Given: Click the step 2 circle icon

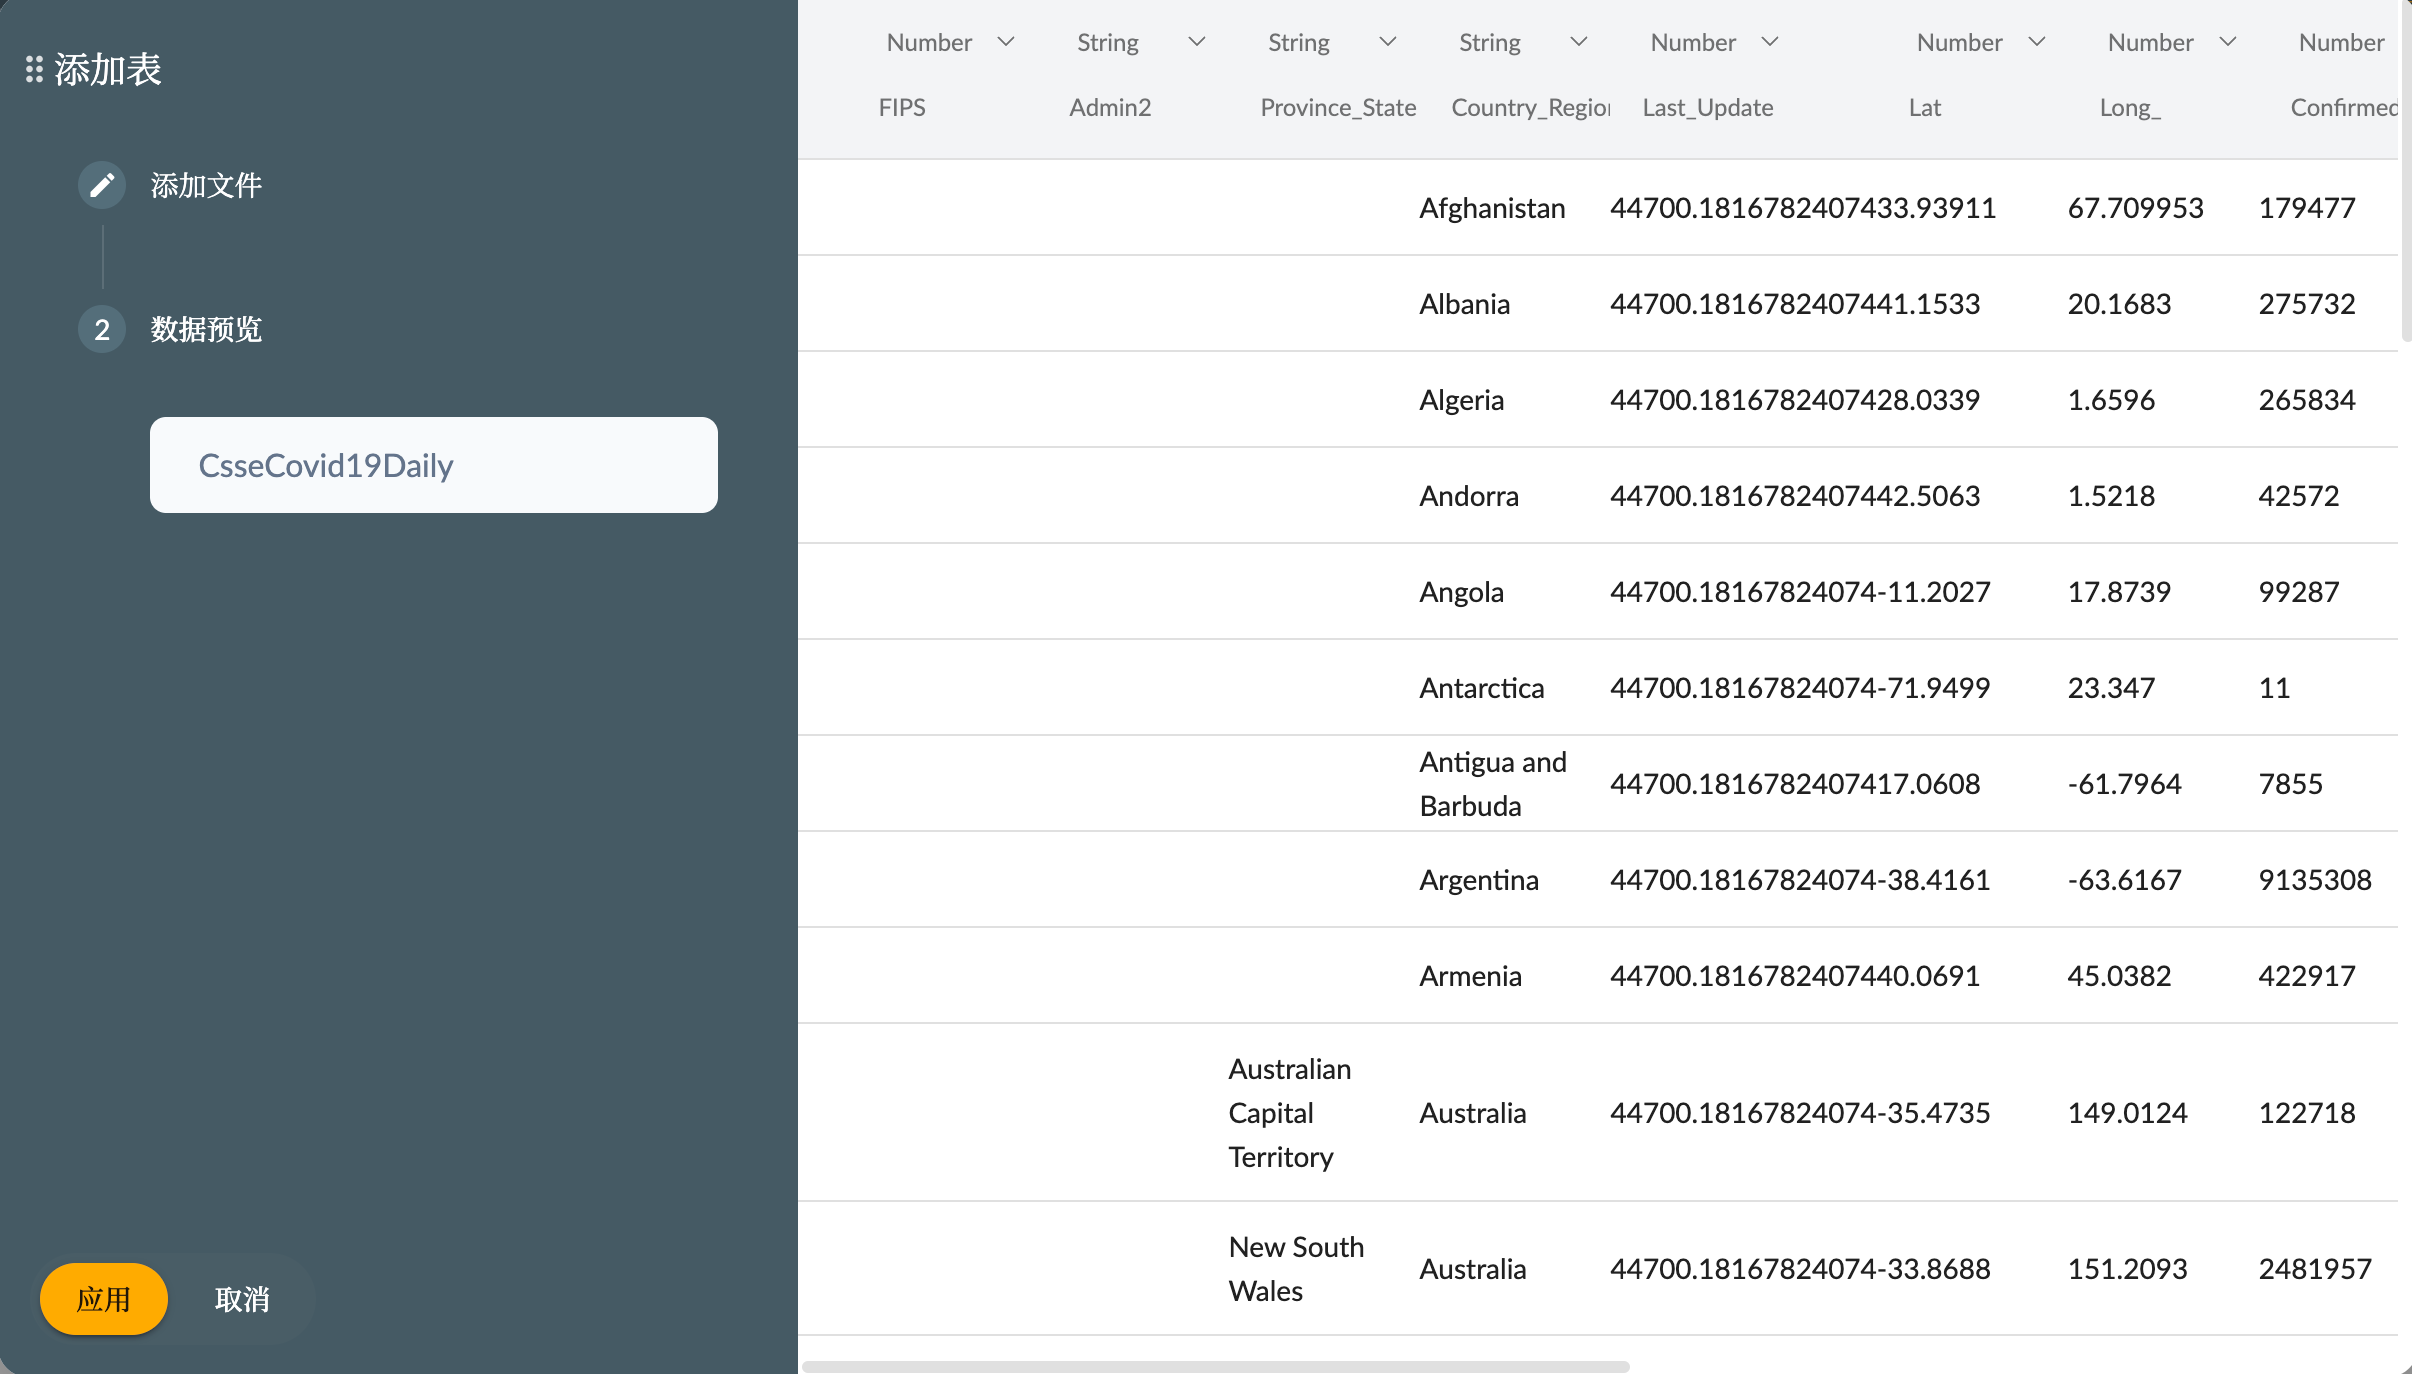Looking at the screenshot, I should tap(102, 329).
